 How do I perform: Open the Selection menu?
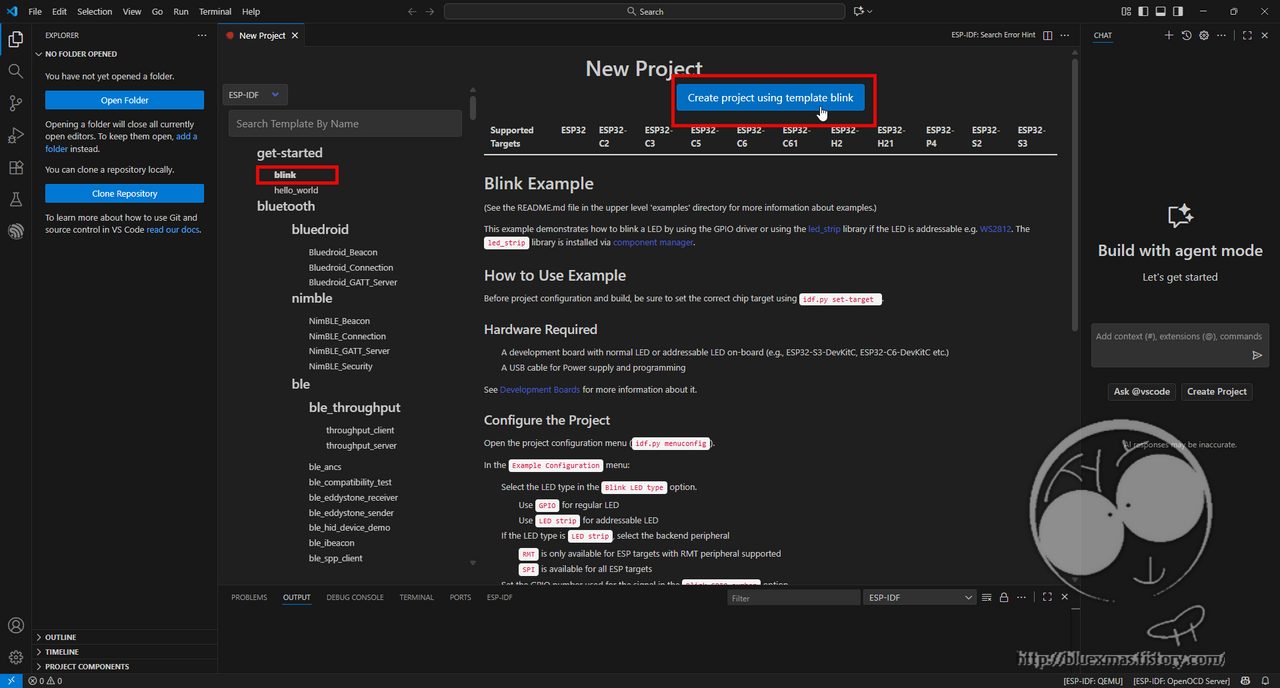[x=95, y=11]
